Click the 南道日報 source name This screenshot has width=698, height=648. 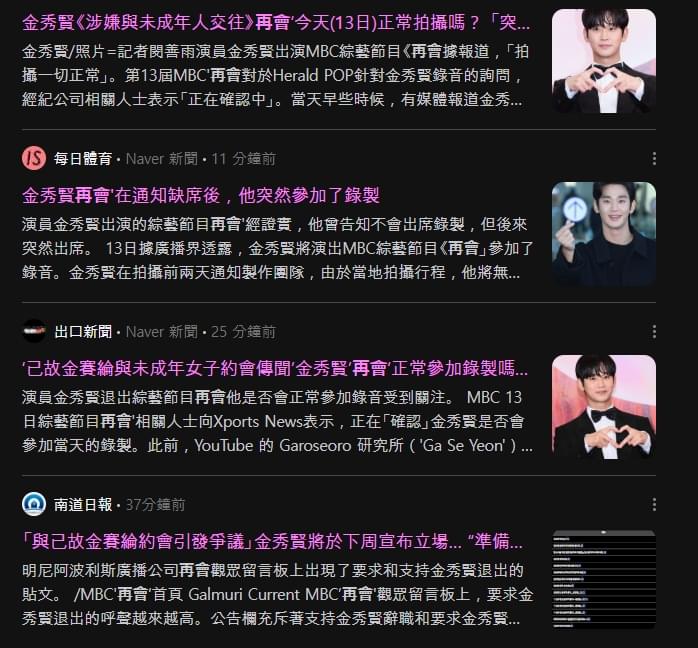[83, 505]
